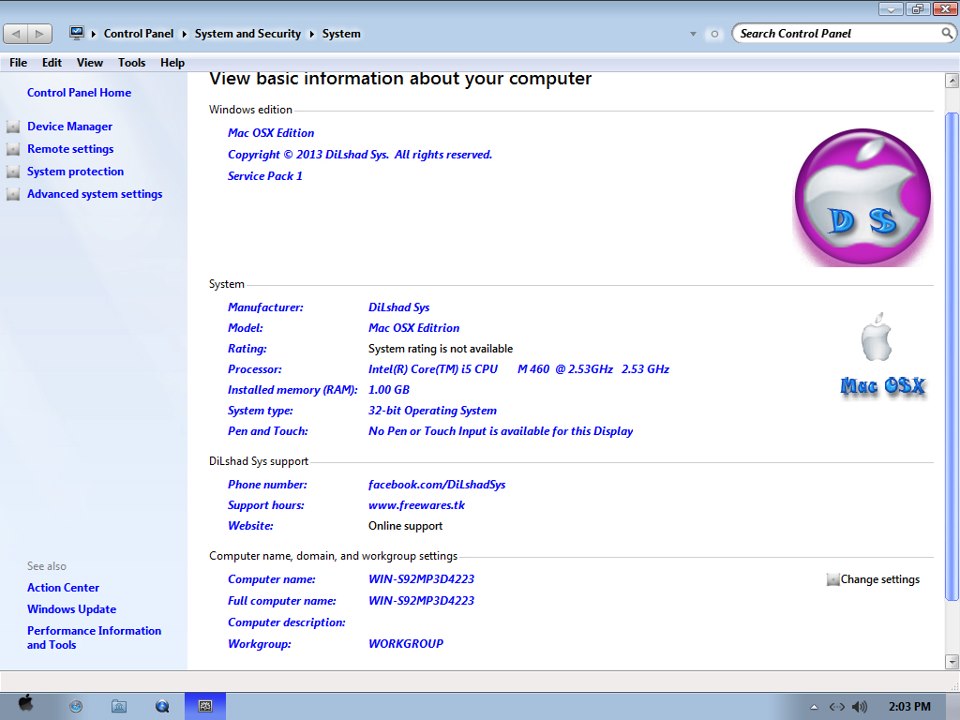Open Device Manager link

pos(70,126)
